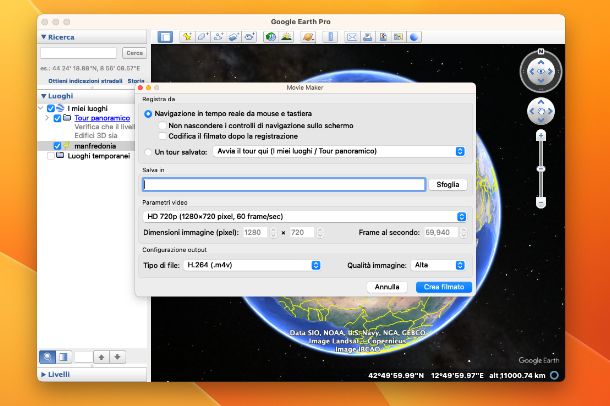Click the Crea filmato button

tap(444, 287)
